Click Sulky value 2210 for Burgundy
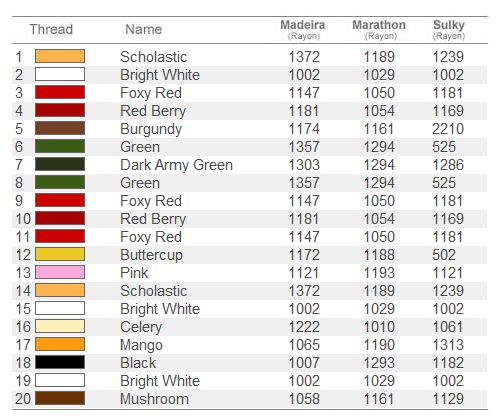Viewport: 500px width, 420px height. (448, 129)
